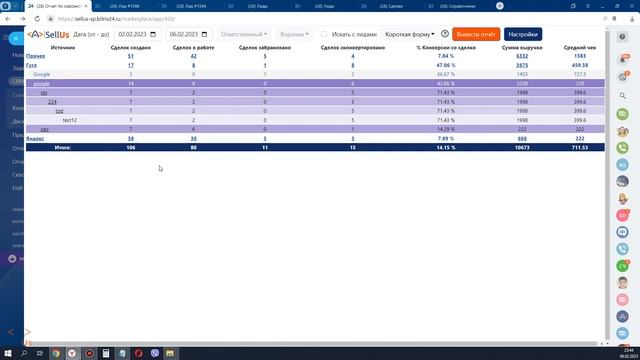This screenshot has width=640, height=360.
Task: Open new tab with plus button
Action: click(x=500, y=6)
